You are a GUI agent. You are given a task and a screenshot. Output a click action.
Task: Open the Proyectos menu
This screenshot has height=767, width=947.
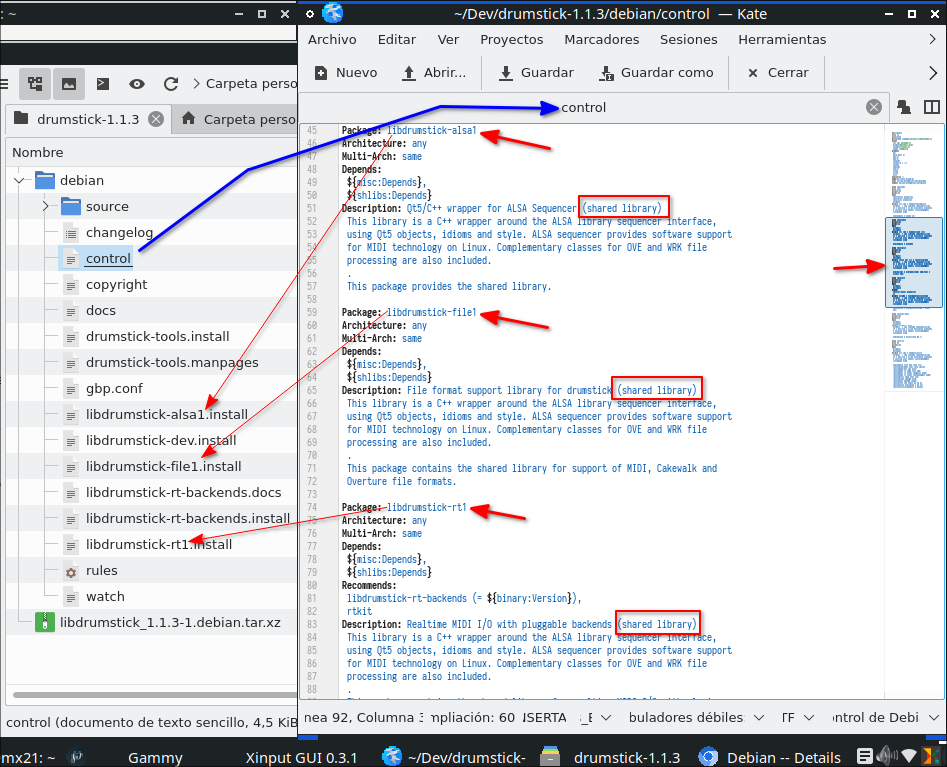coord(512,39)
